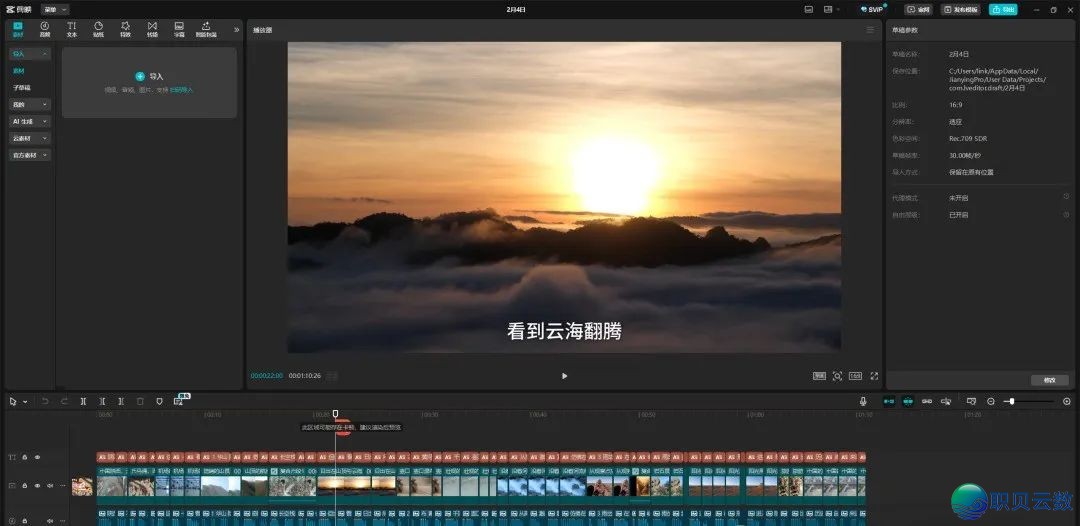Open the 转场 transitions tab
This screenshot has height=526, width=1080.
pyautogui.click(x=152, y=29)
